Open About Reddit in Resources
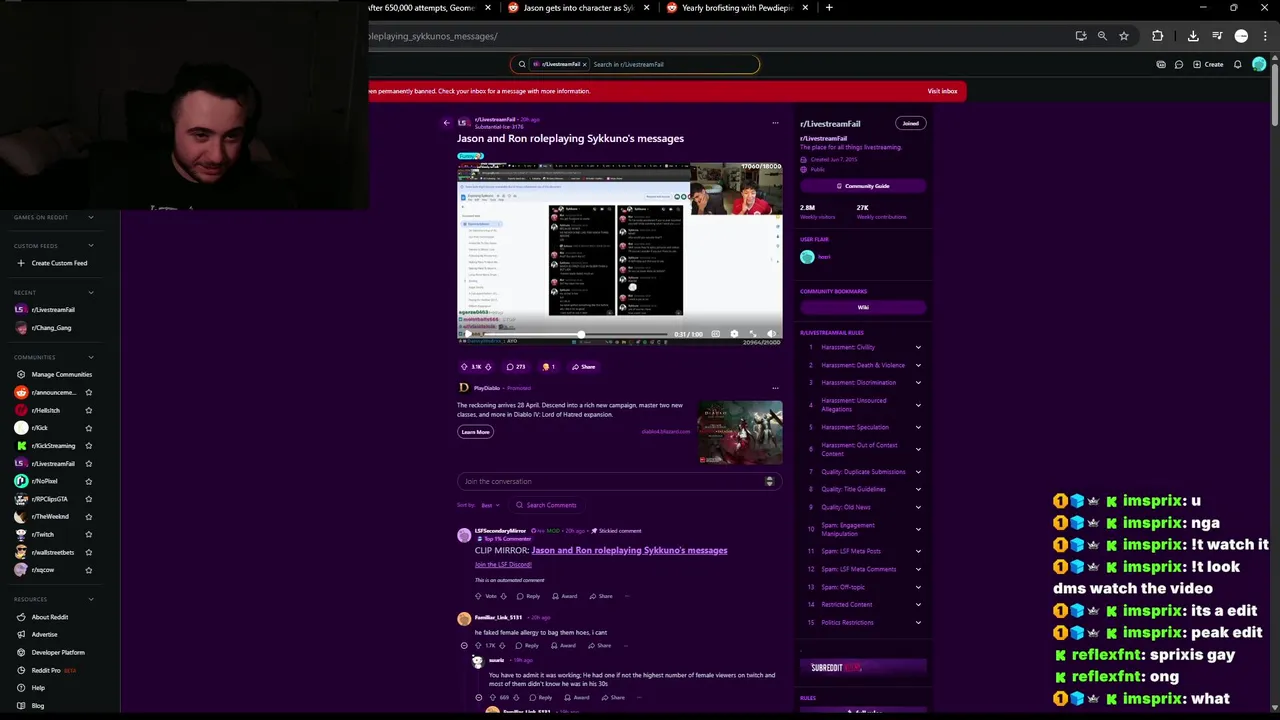 49,617
